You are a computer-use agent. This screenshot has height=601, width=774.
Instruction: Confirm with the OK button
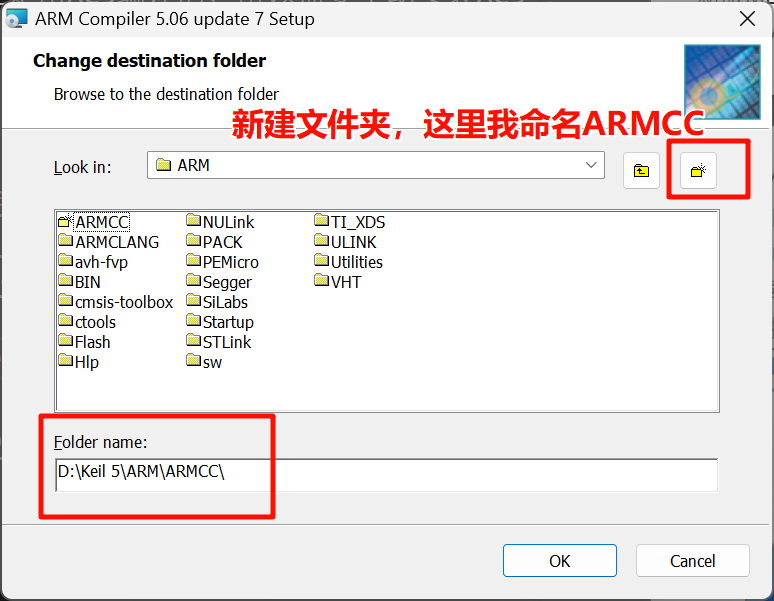click(560, 561)
